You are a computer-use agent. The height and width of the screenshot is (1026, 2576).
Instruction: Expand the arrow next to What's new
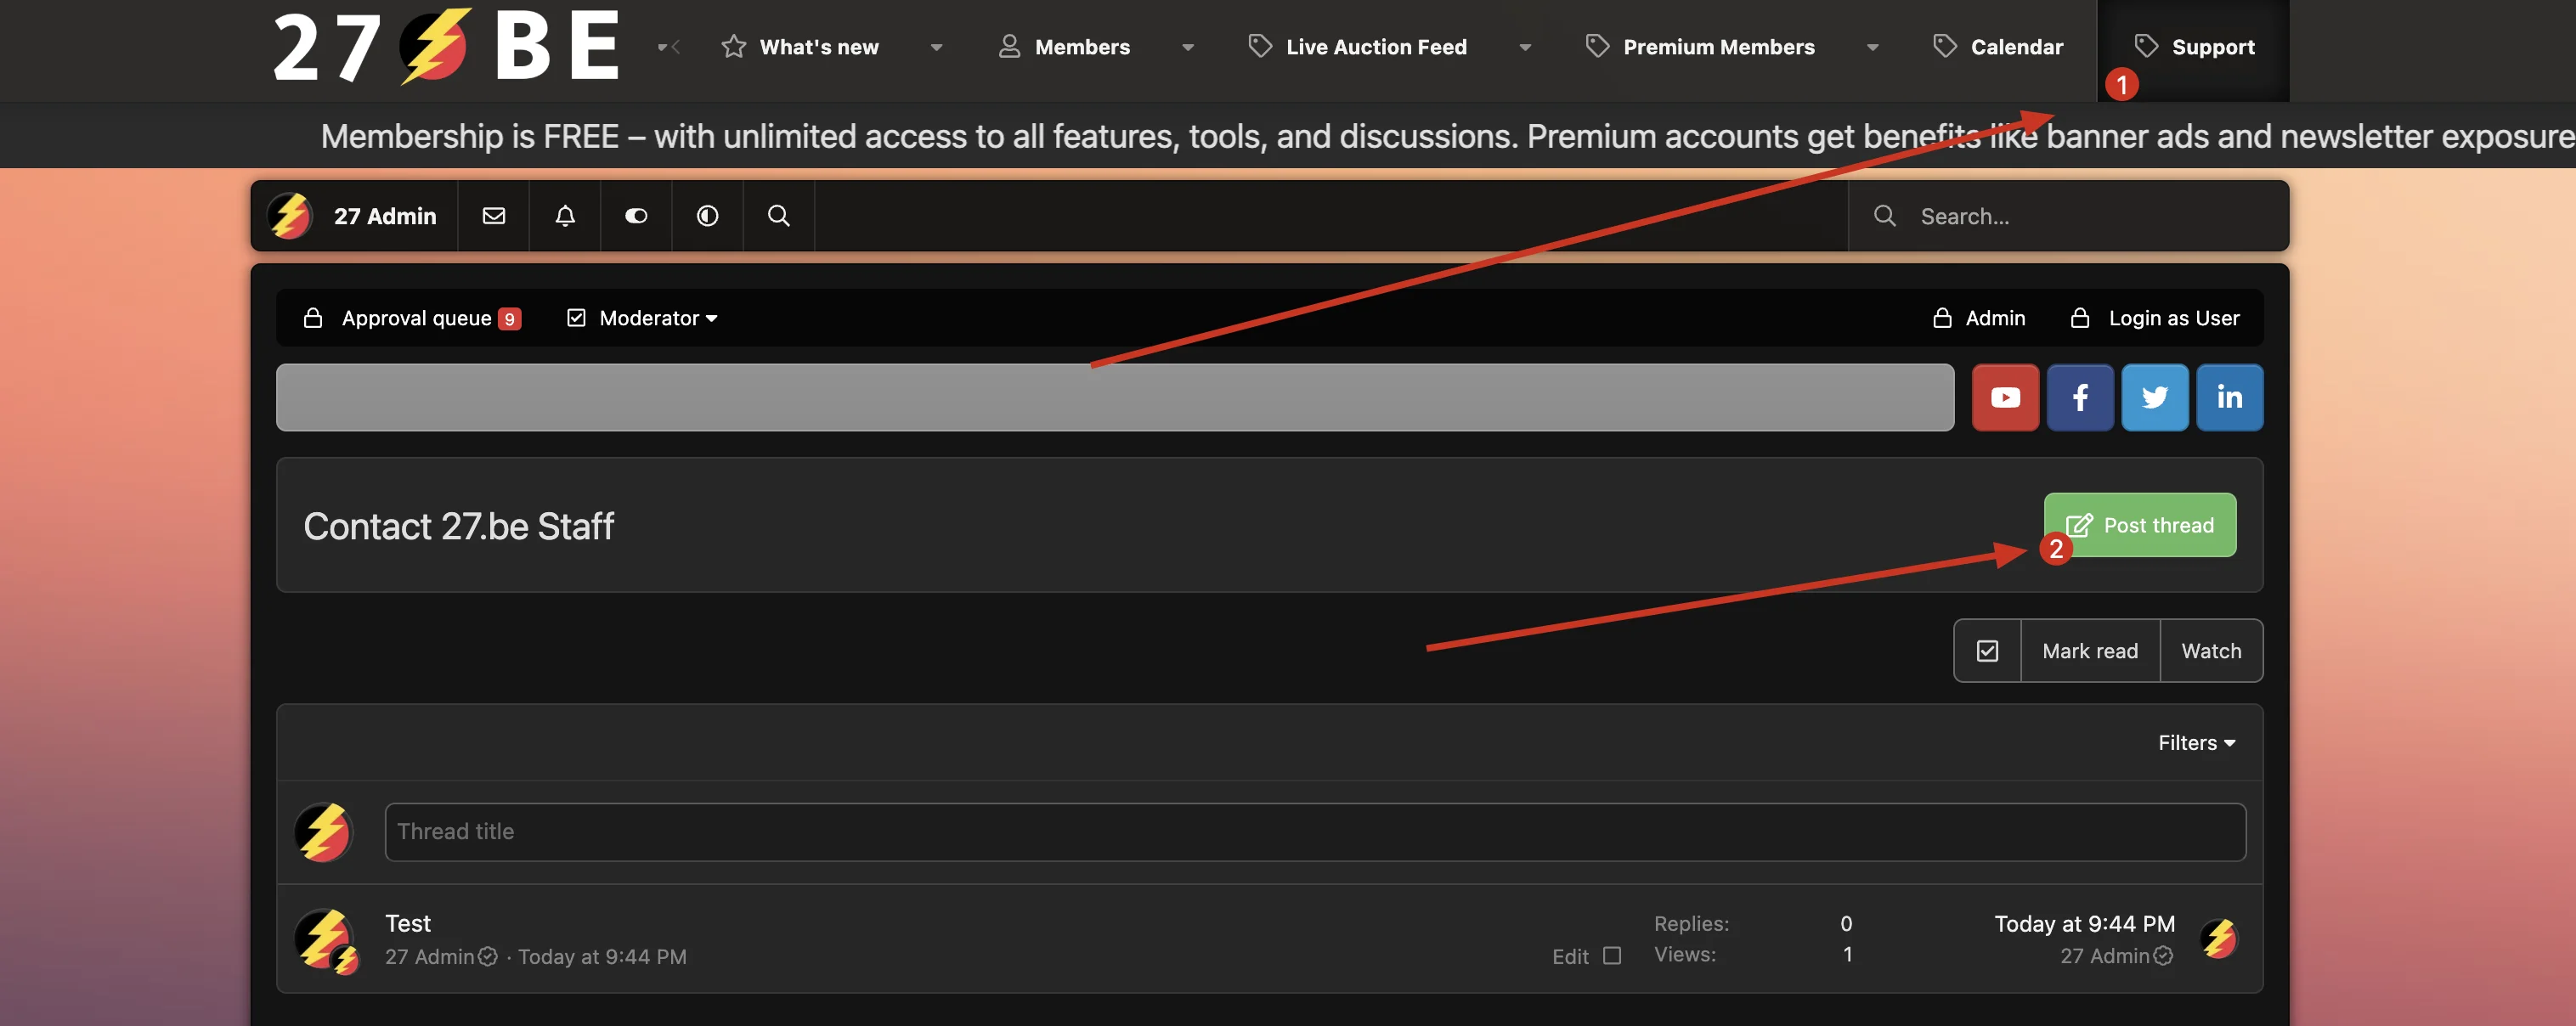click(936, 47)
